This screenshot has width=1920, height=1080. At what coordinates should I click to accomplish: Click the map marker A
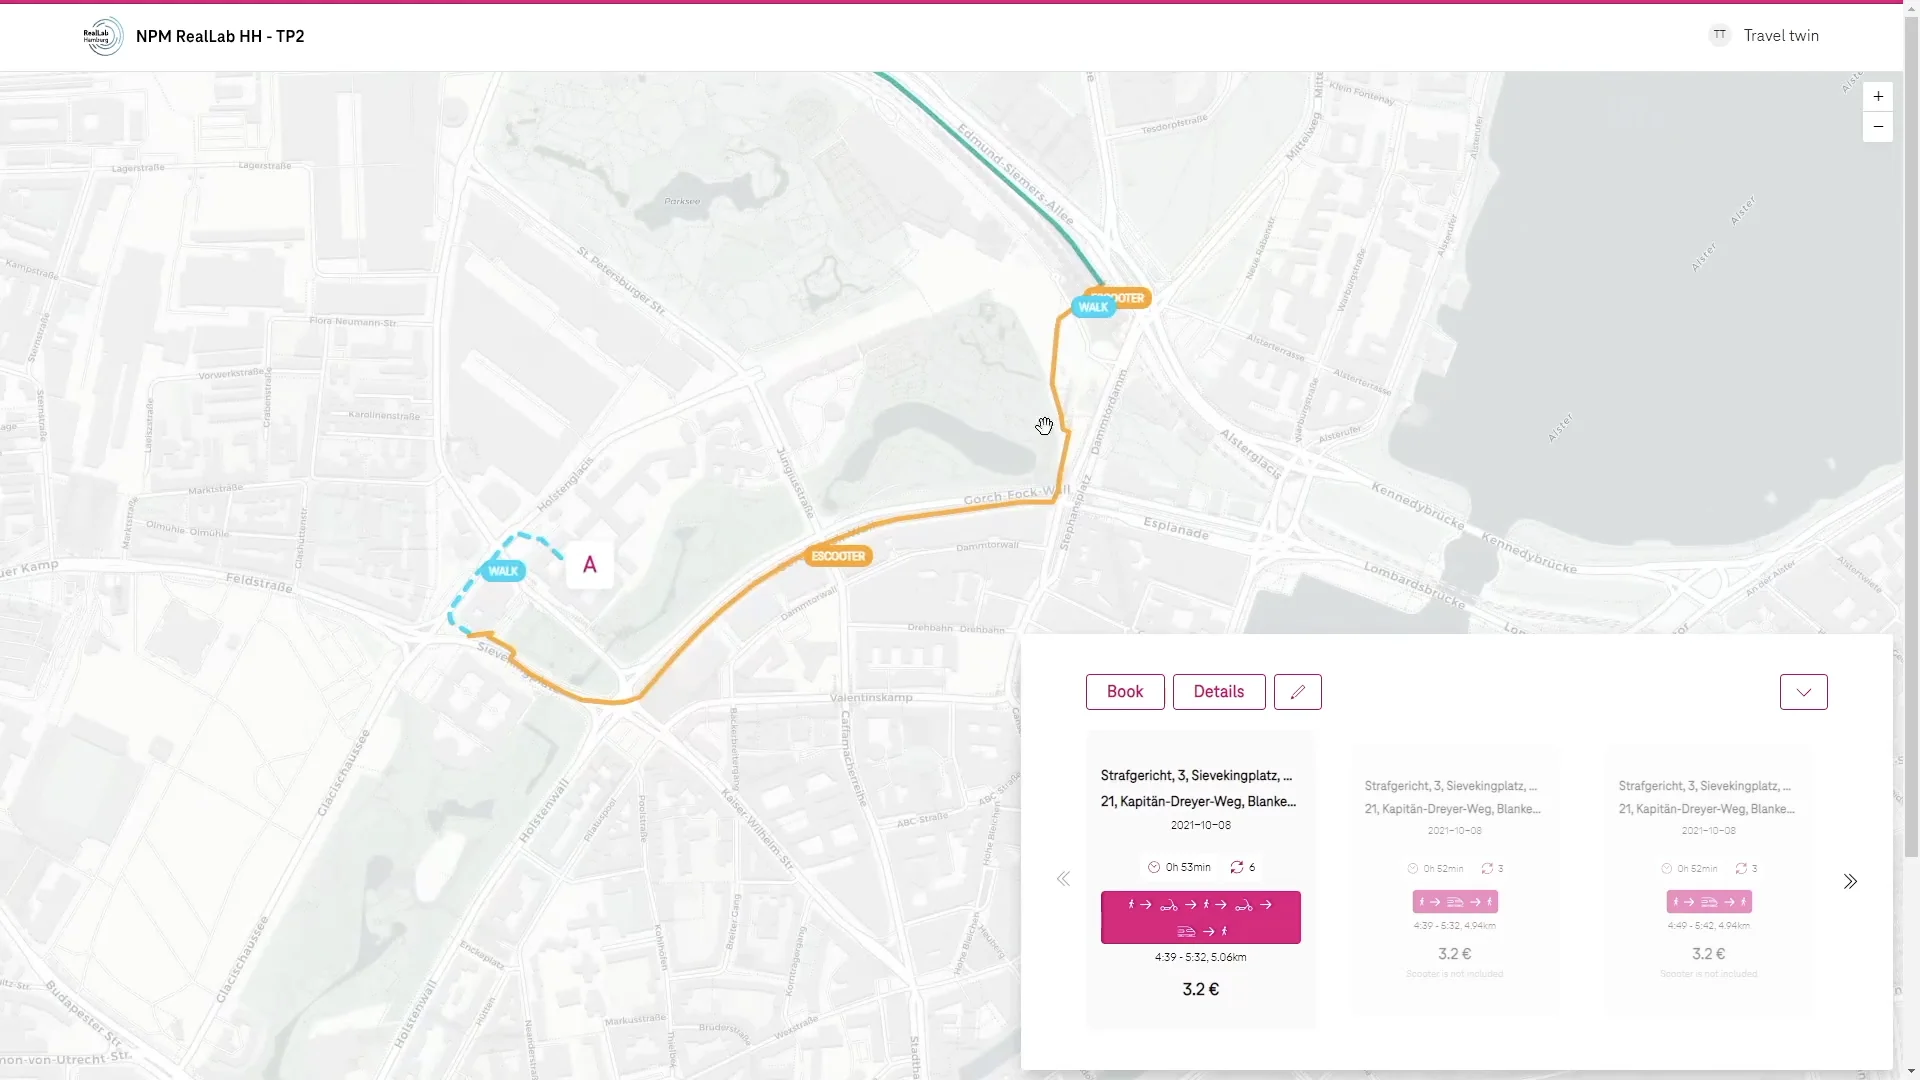[589, 565]
